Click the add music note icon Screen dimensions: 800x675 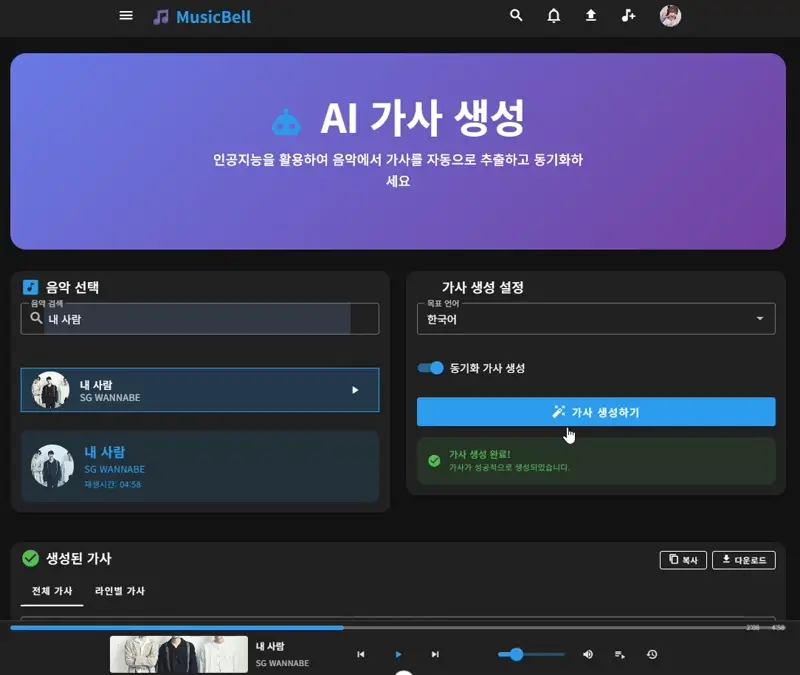[628, 16]
